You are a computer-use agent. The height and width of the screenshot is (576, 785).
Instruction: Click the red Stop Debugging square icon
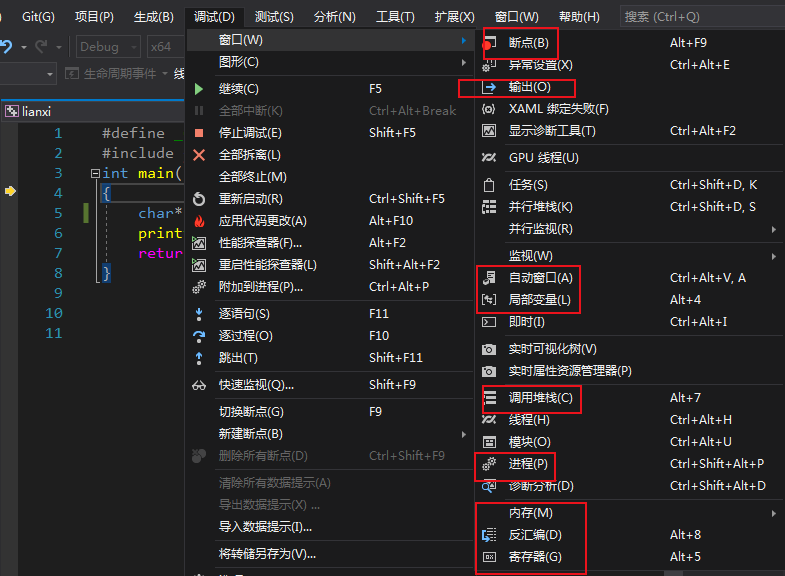point(199,133)
